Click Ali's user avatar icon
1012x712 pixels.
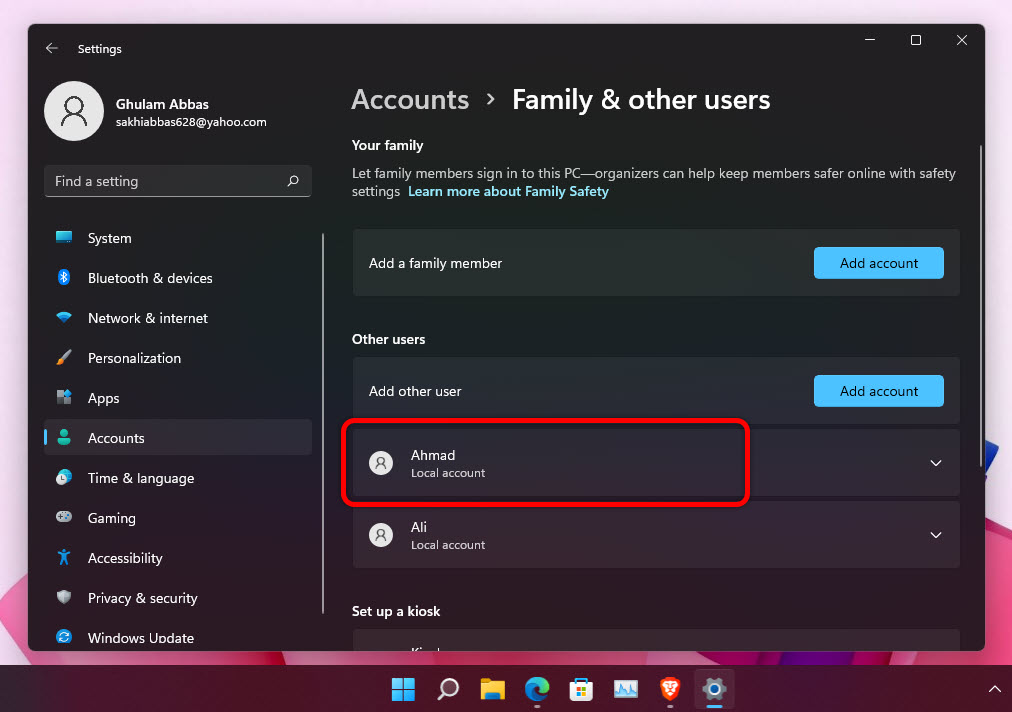381,535
